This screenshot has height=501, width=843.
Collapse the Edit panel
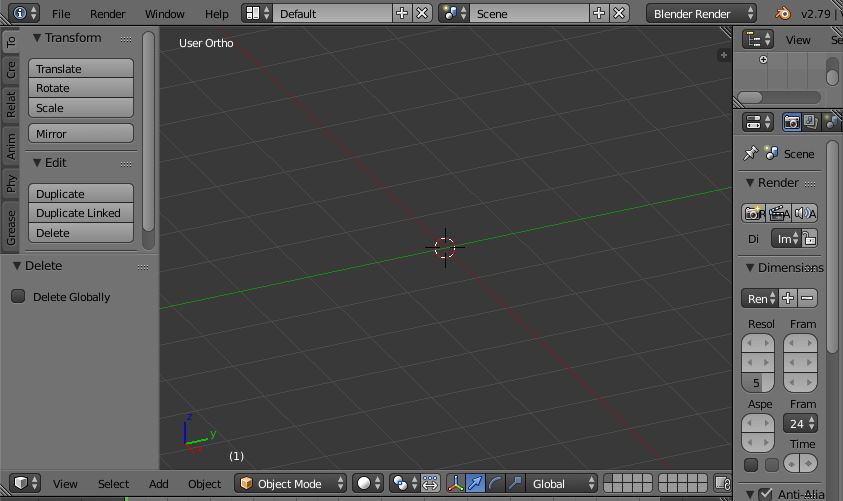tap(37, 162)
